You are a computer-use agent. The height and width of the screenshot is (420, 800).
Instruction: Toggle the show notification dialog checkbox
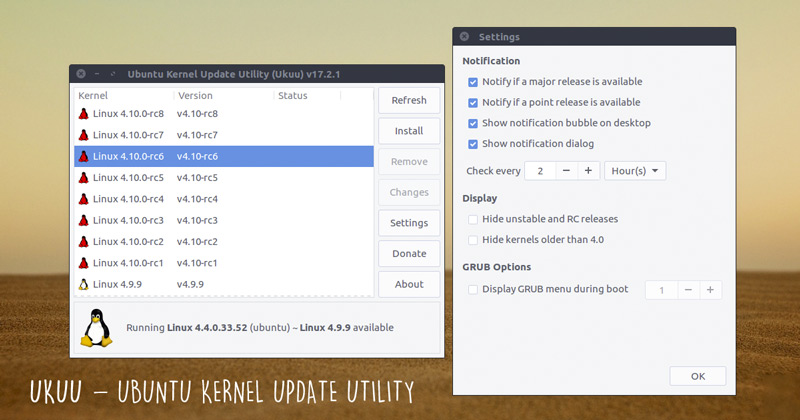(x=473, y=144)
